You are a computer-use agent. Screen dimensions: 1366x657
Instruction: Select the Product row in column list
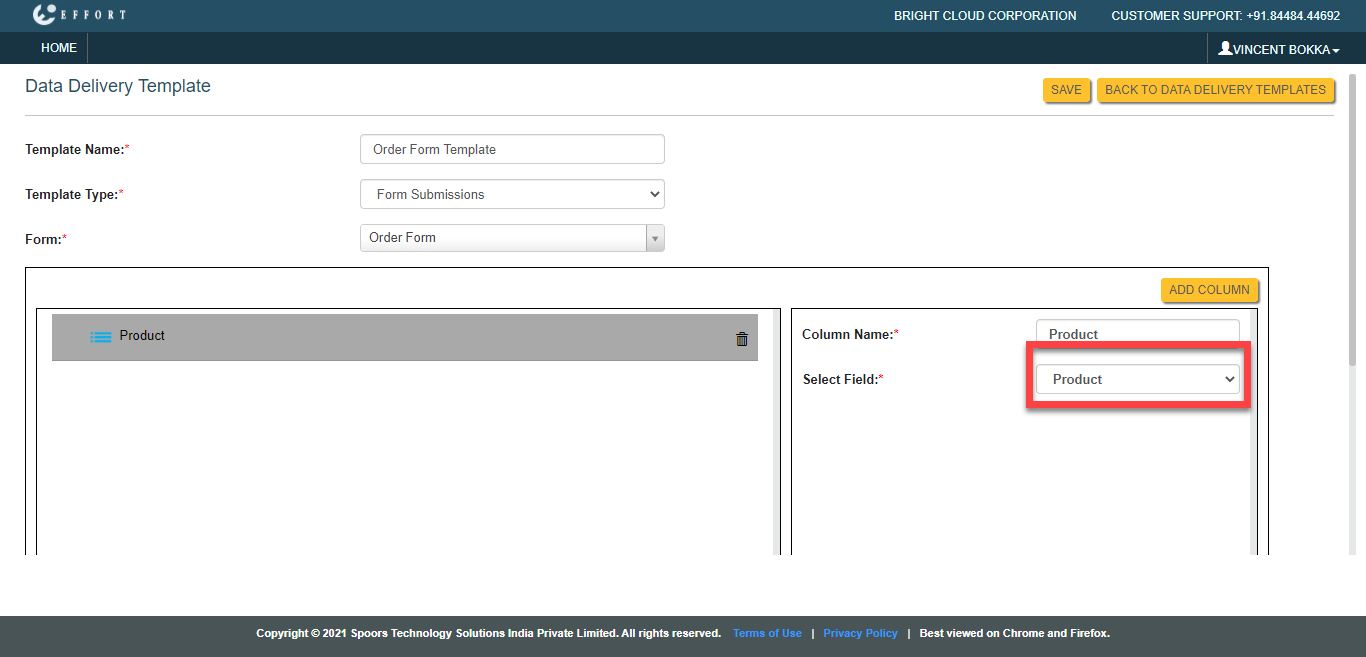coord(400,337)
